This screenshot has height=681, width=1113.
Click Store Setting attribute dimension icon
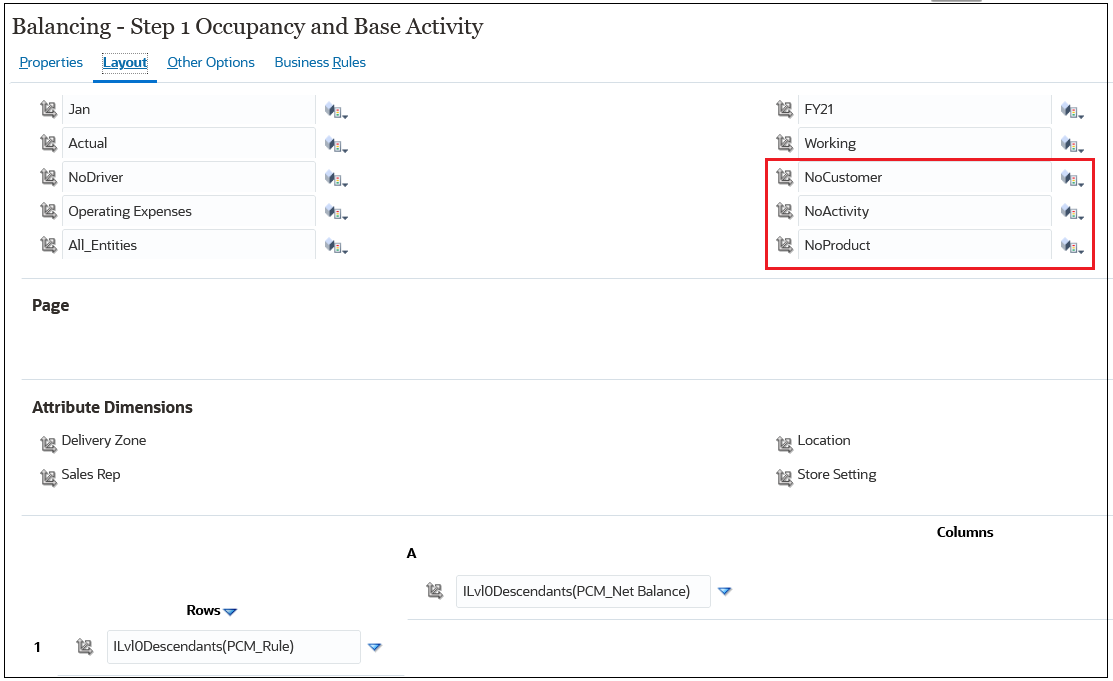pyautogui.click(x=784, y=478)
